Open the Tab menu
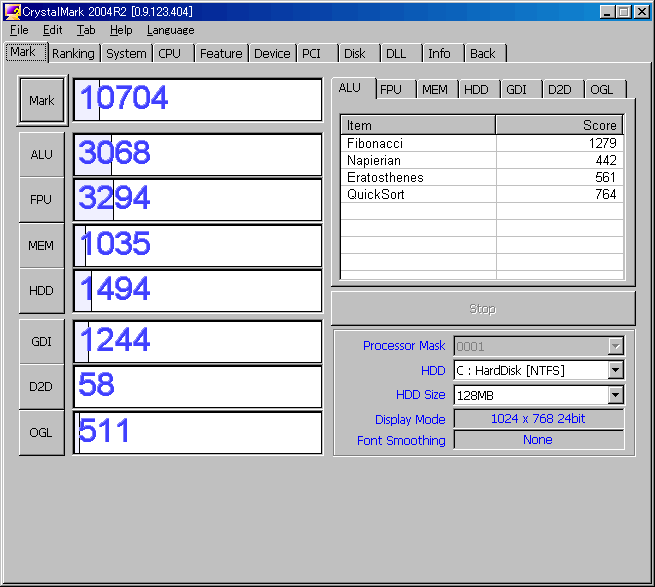The image size is (655, 587). pos(86,30)
